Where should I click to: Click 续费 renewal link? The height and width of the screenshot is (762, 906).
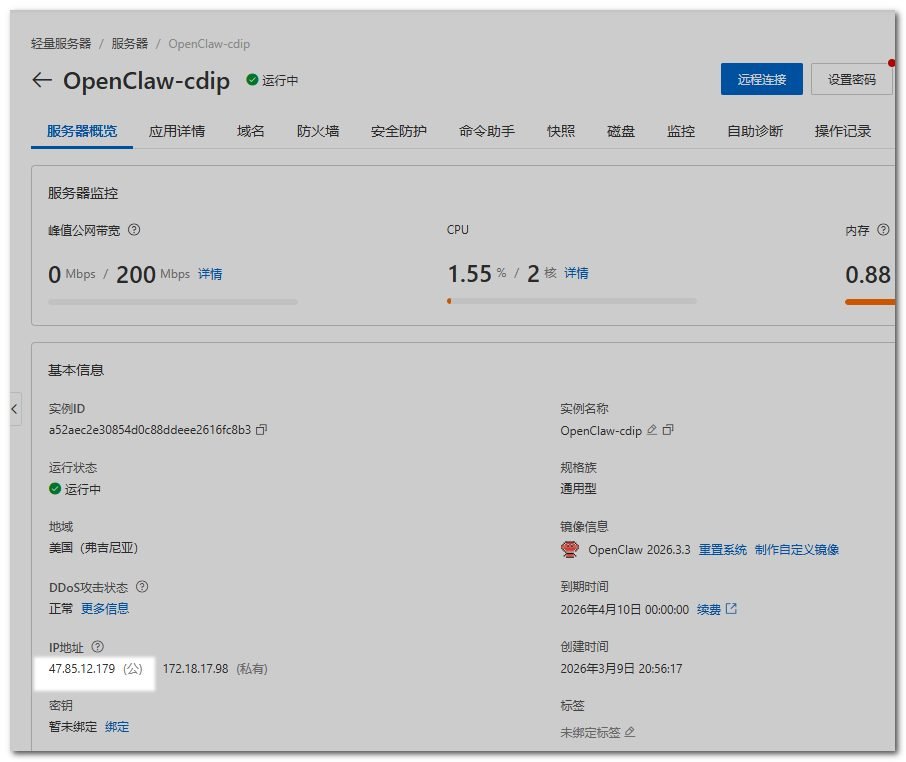pos(709,609)
